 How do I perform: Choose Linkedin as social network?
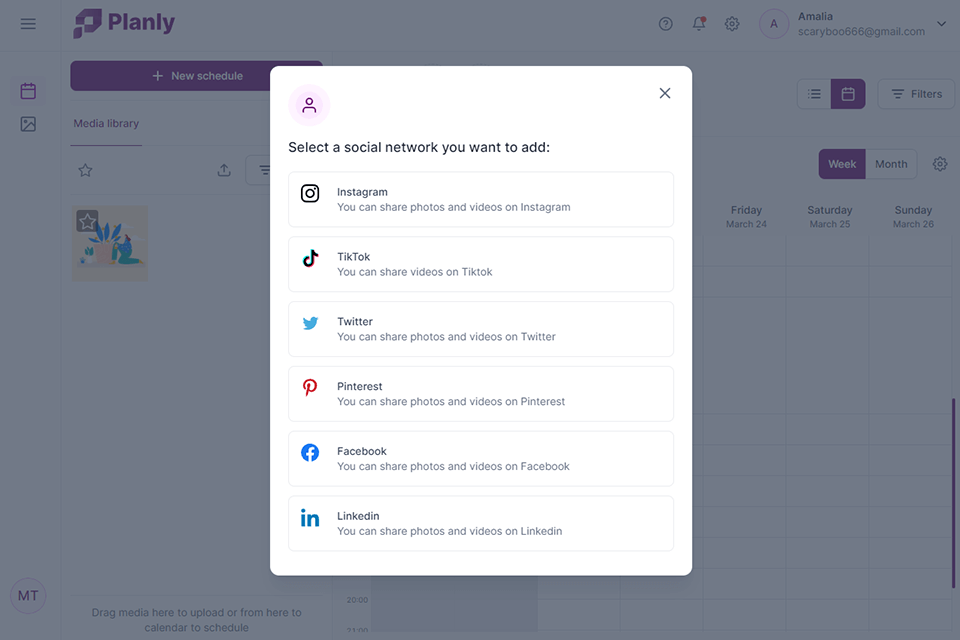click(x=481, y=523)
